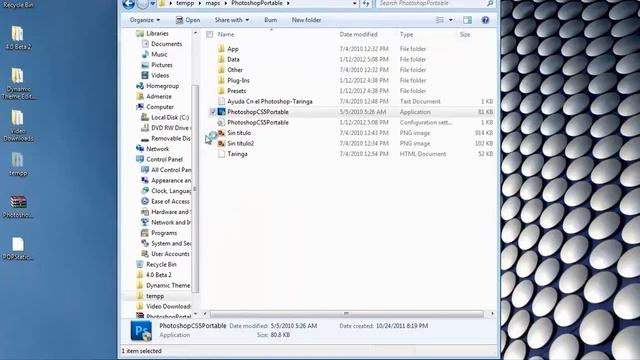Select Admerize in the navigation pane
The image size is (640, 360).
click(x=159, y=97)
